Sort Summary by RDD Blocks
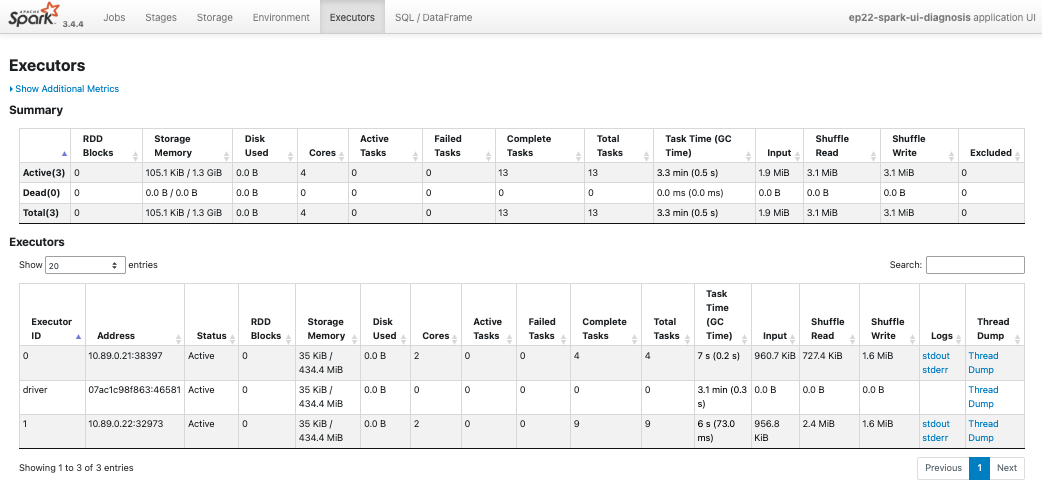 point(108,146)
